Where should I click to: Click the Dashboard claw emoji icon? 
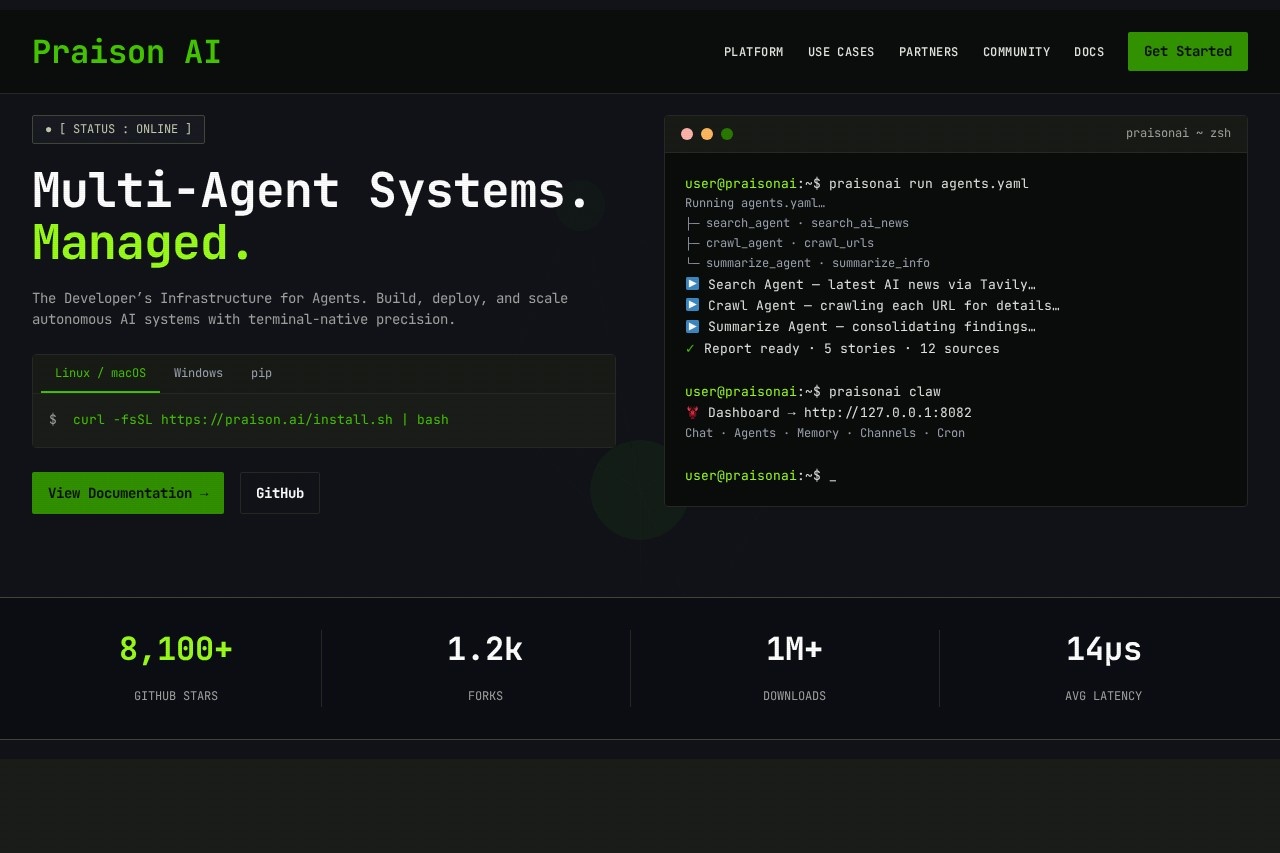tap(692, 412)
